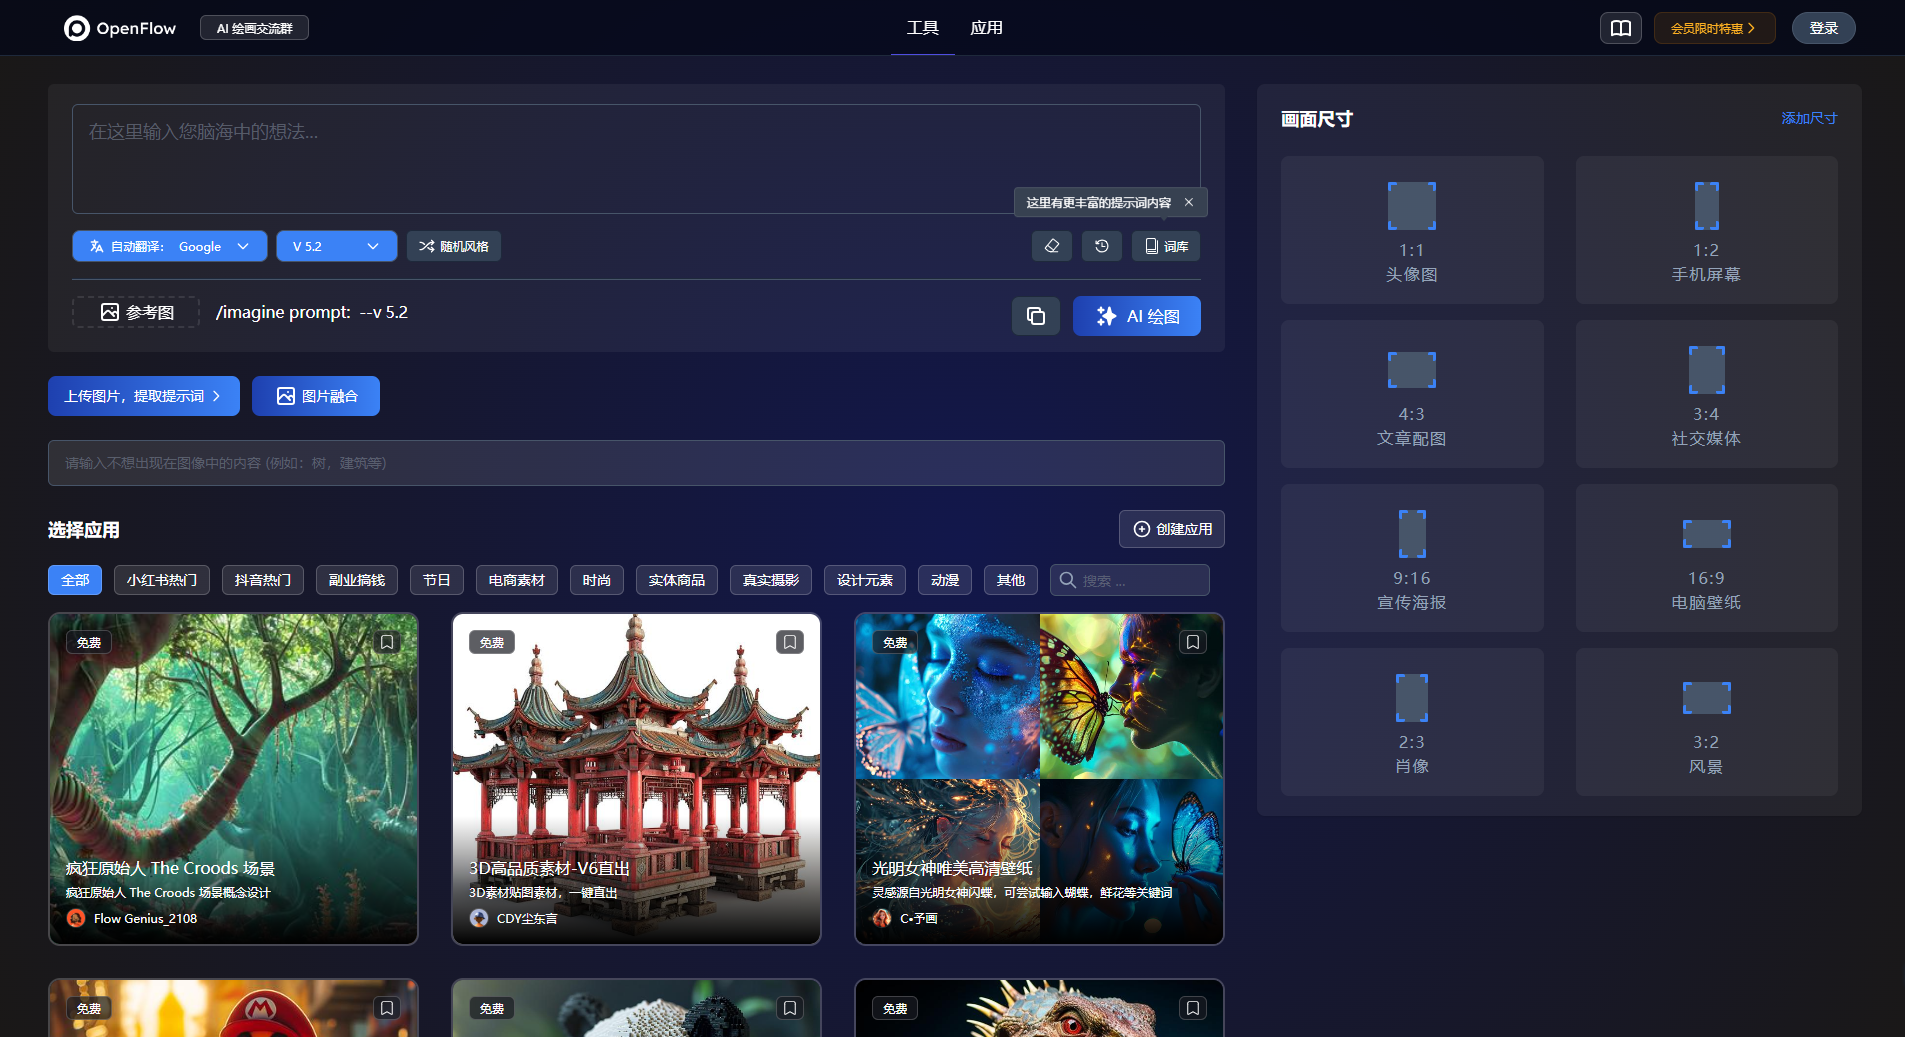Click the AI 绘图 generate button

click(x=1136, y=316)
